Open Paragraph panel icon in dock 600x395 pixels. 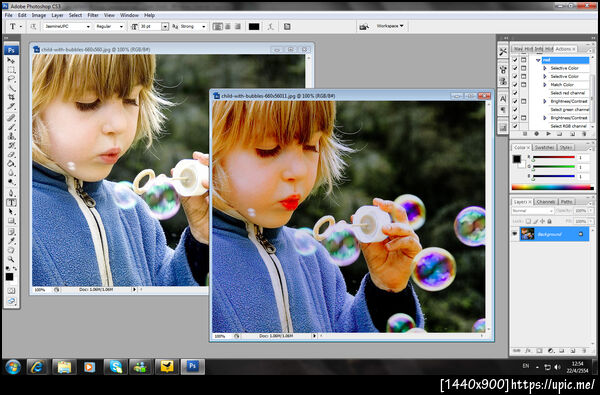[x=503, y=110]
